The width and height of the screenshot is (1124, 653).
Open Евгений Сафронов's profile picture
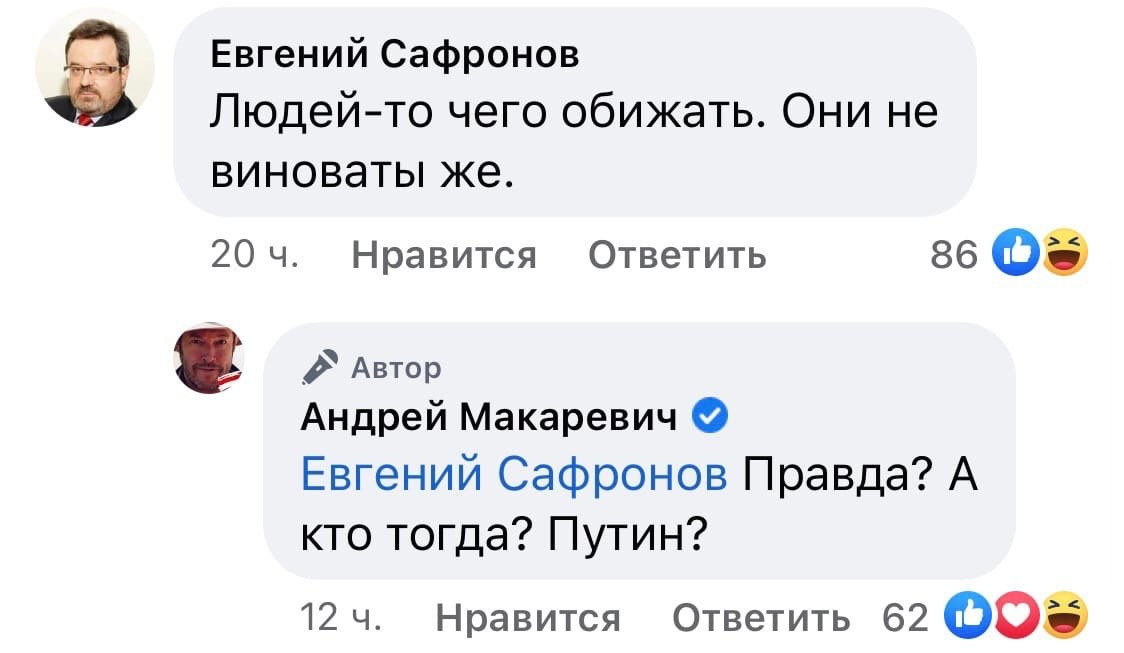coord(95,68)
